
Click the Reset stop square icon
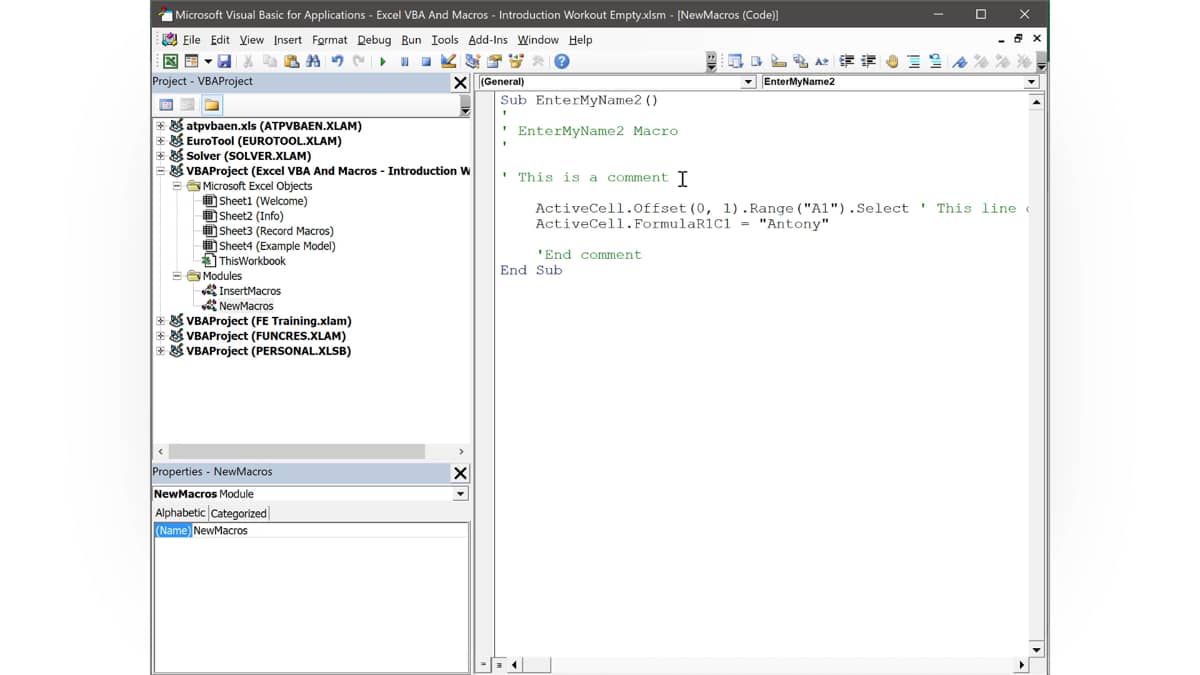(426, 62)
